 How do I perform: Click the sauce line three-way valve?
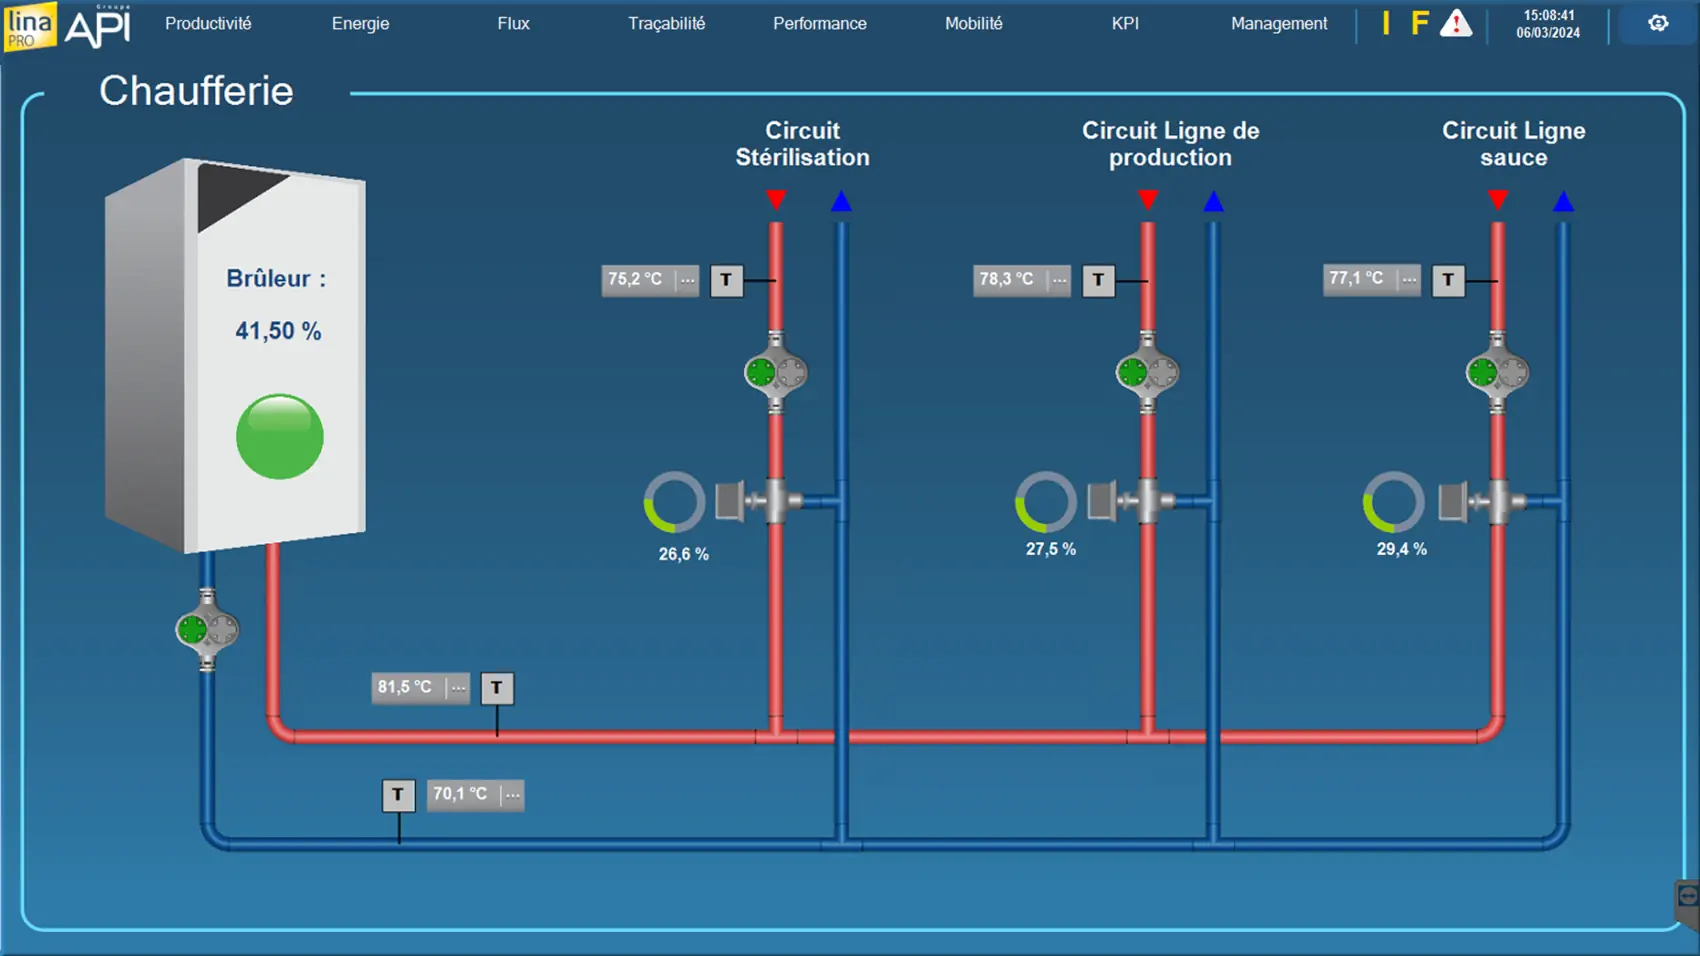(x=1497, y=501)
